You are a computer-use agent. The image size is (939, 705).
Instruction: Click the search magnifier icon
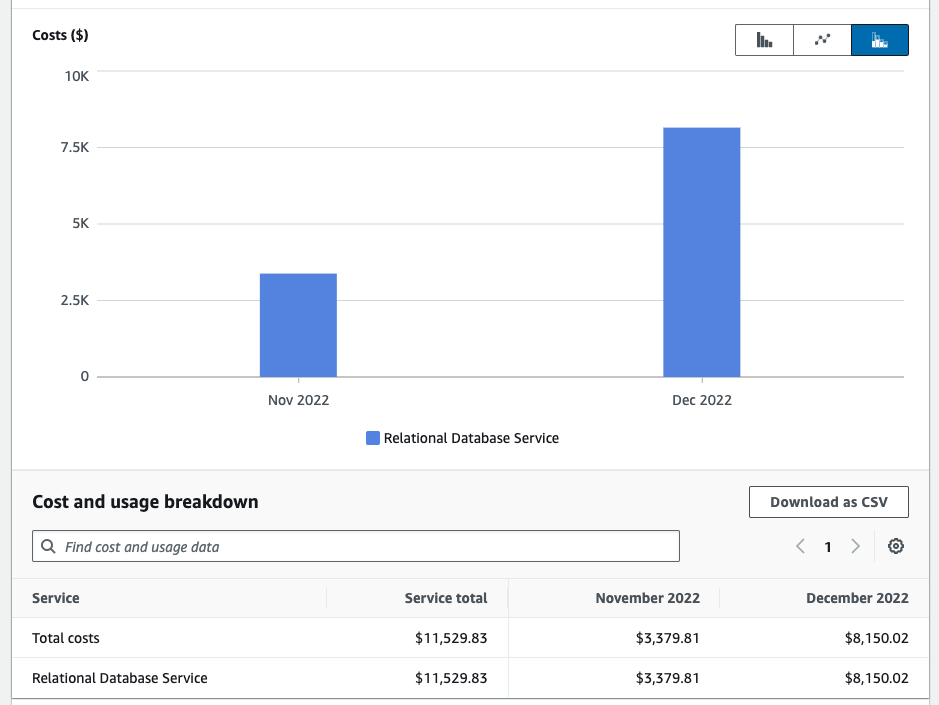47,546
